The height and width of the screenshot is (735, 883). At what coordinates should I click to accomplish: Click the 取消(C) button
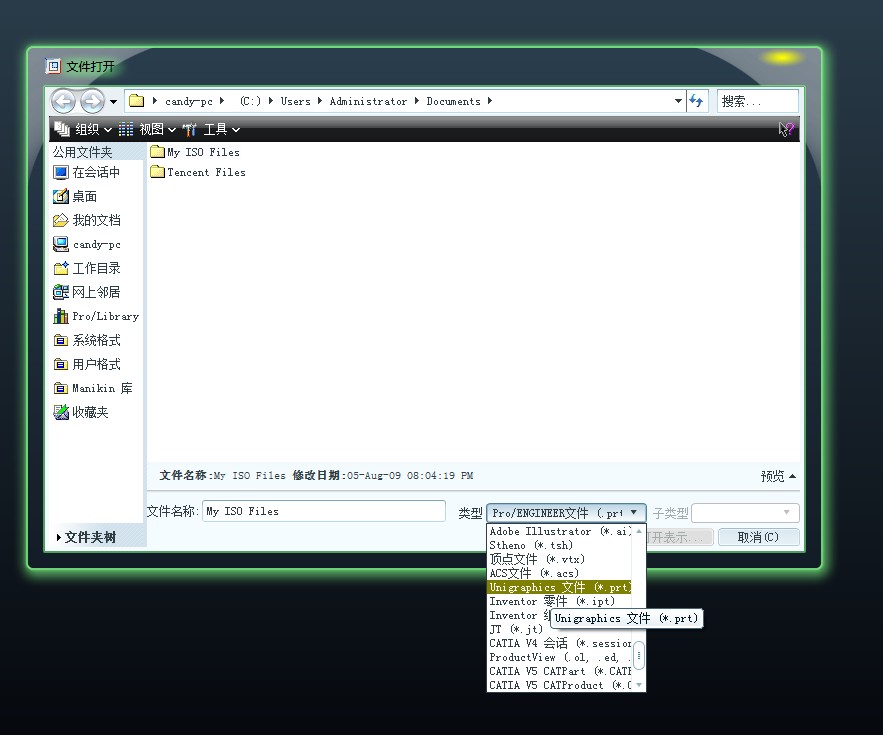tap(759, 537)
